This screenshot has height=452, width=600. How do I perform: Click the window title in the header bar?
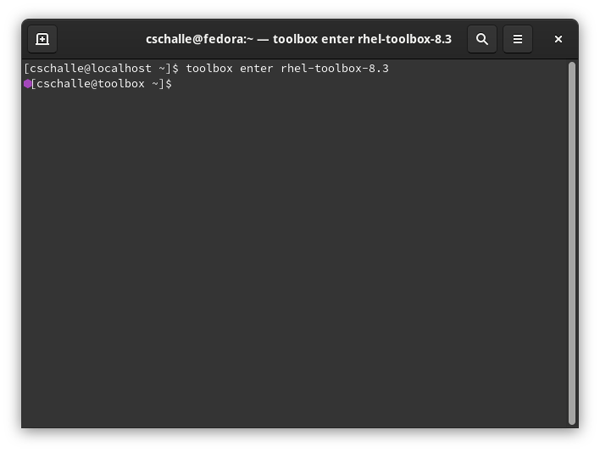point(298,39)
